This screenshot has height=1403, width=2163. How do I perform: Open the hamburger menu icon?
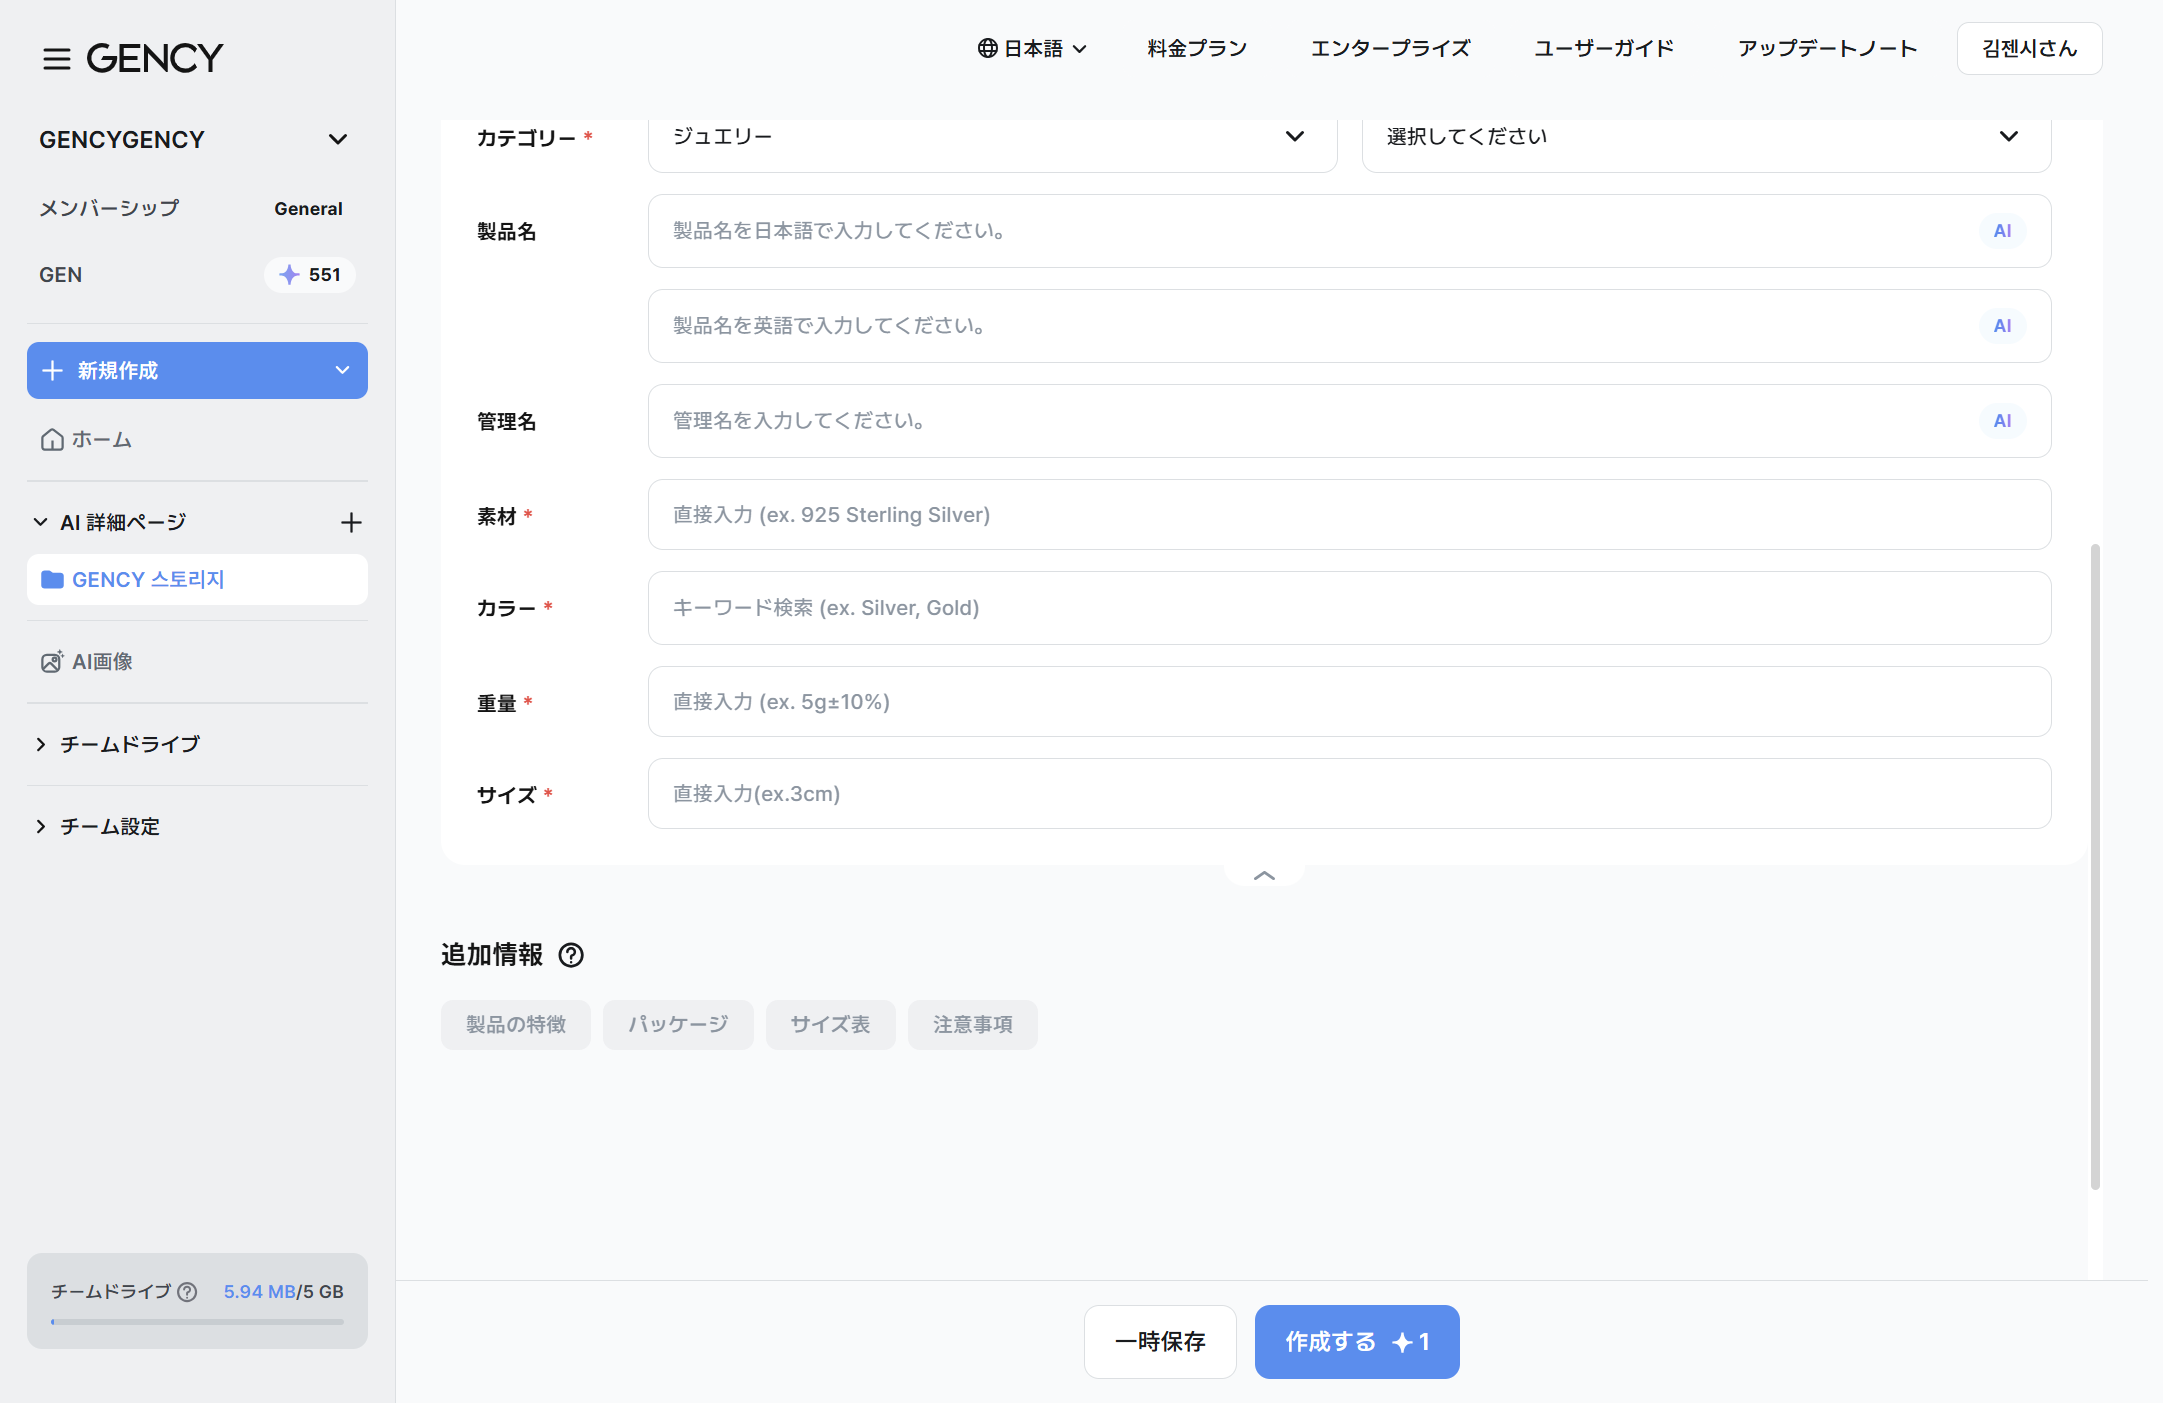tap(57, 59)
